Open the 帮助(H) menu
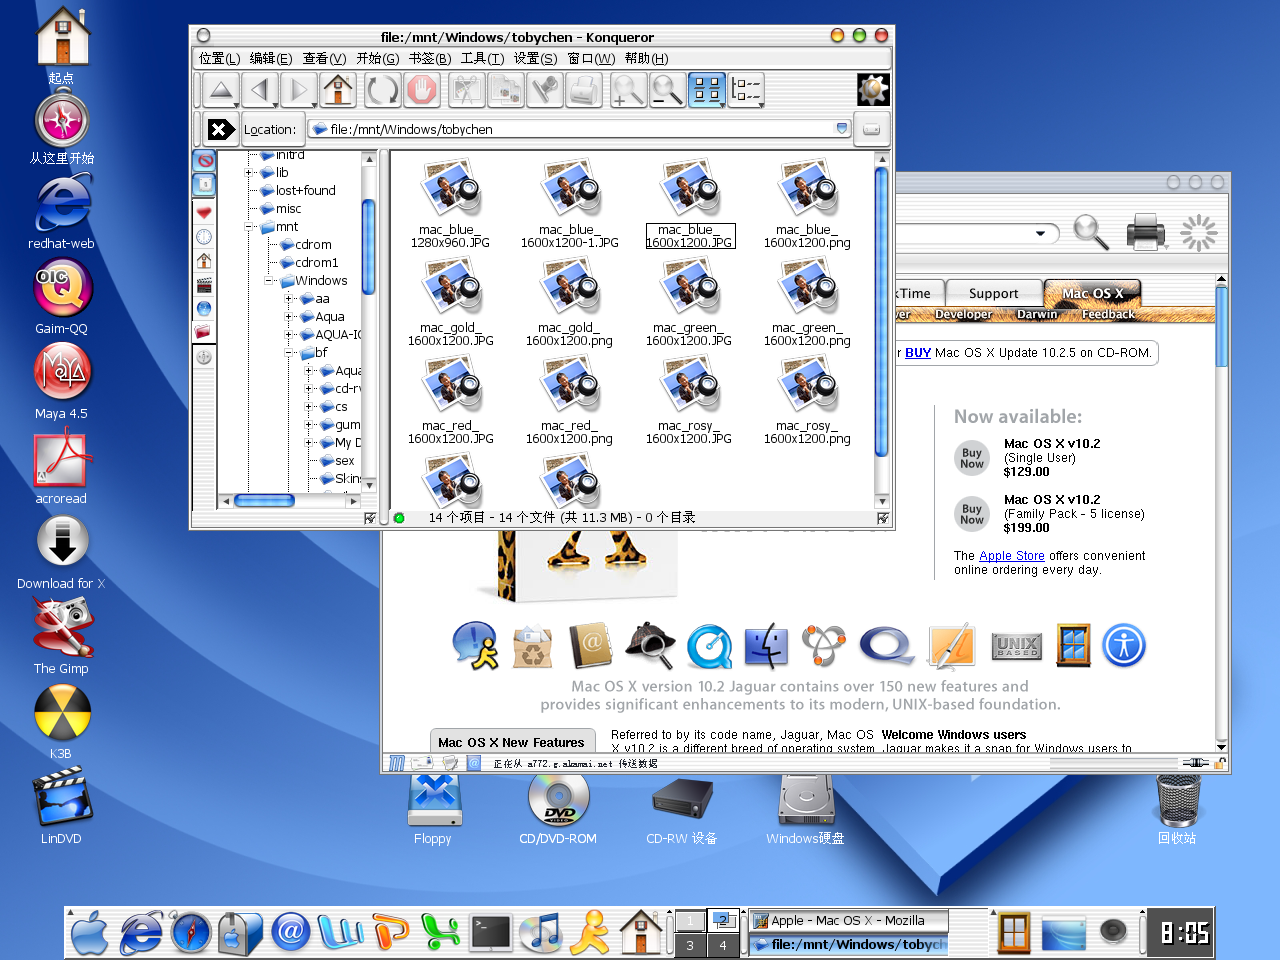The image size is (1280, 960). [x=646, y=59]
